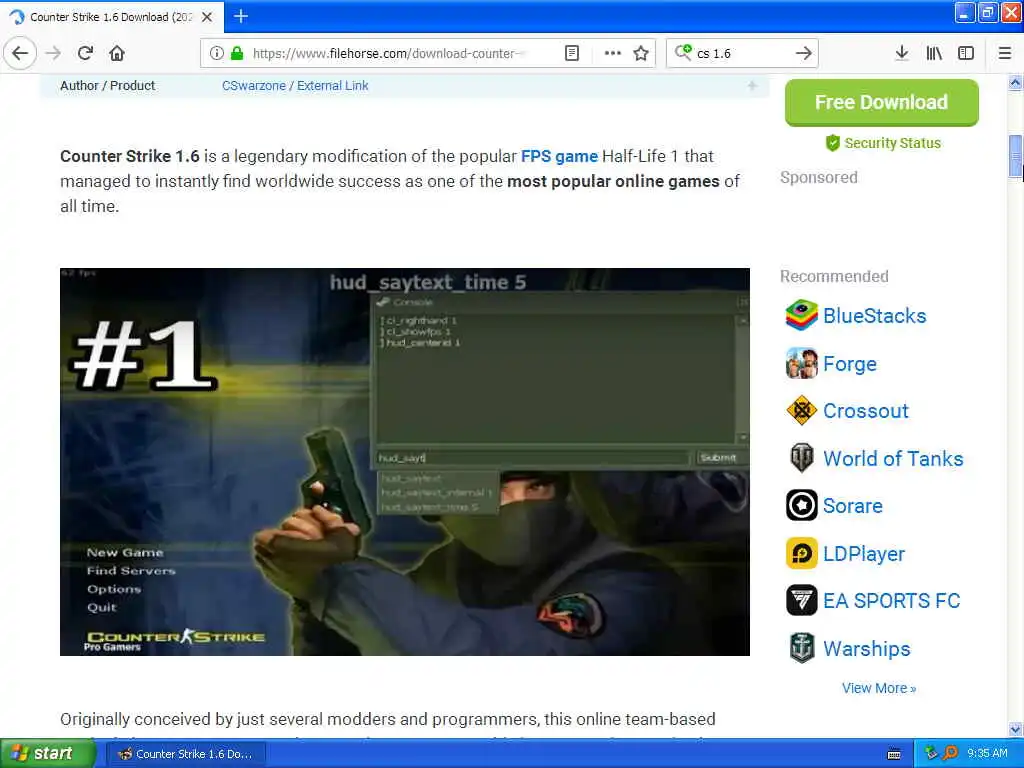The image size is (1024, 768).
Task: Toggle reader view in address bar
Action: point(571,53)
